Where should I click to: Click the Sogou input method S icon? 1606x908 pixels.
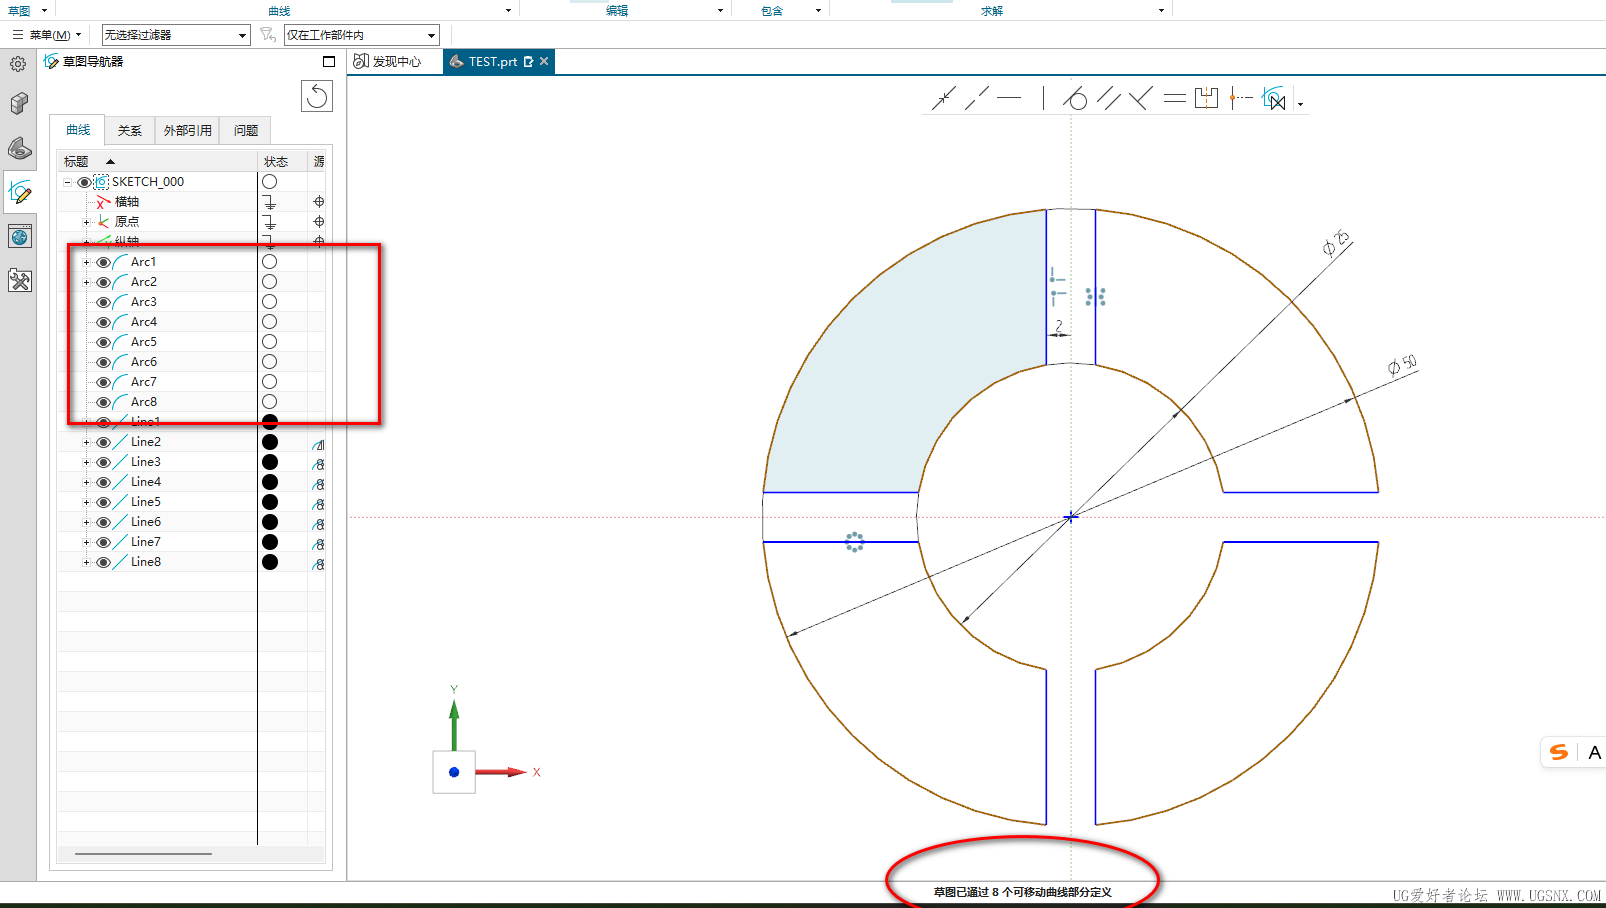click(x=1559, y=752)
